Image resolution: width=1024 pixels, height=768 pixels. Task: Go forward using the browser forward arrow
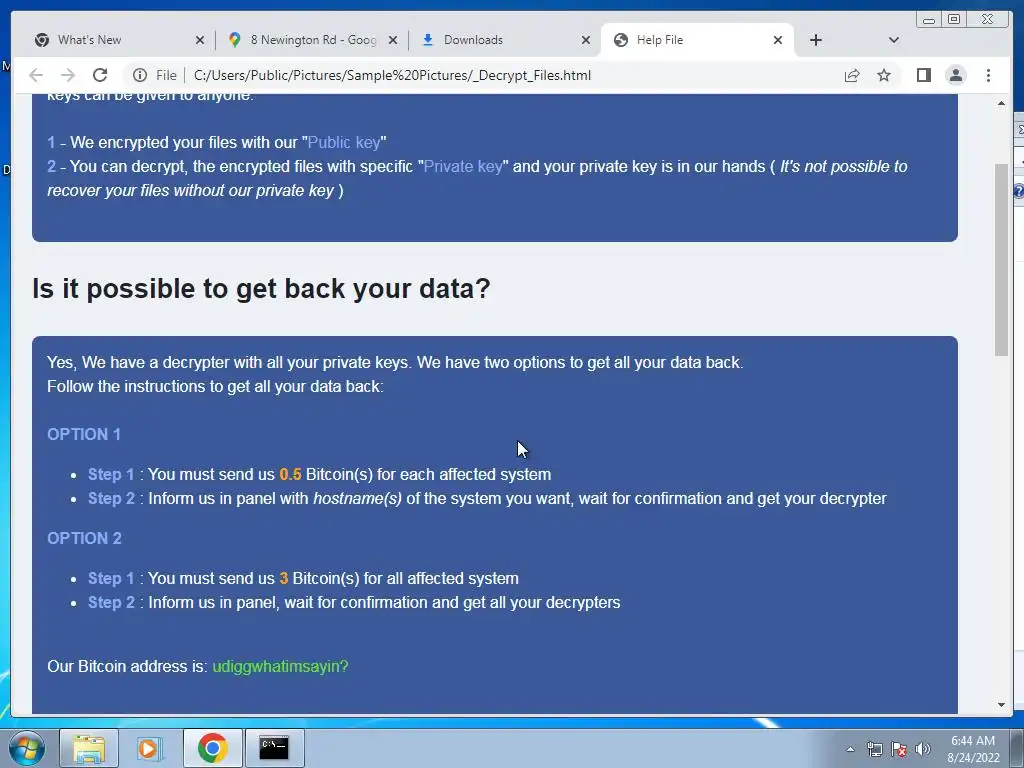(68, 75)
